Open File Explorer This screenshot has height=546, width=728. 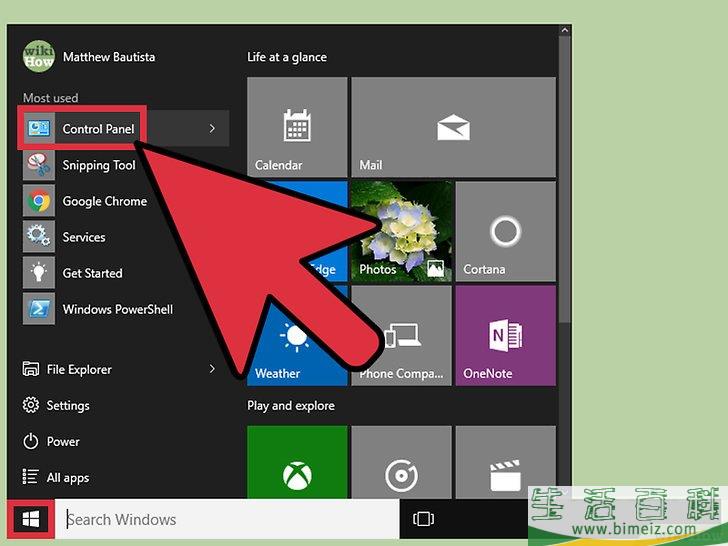pyautogui.click(x=67, y=369)
